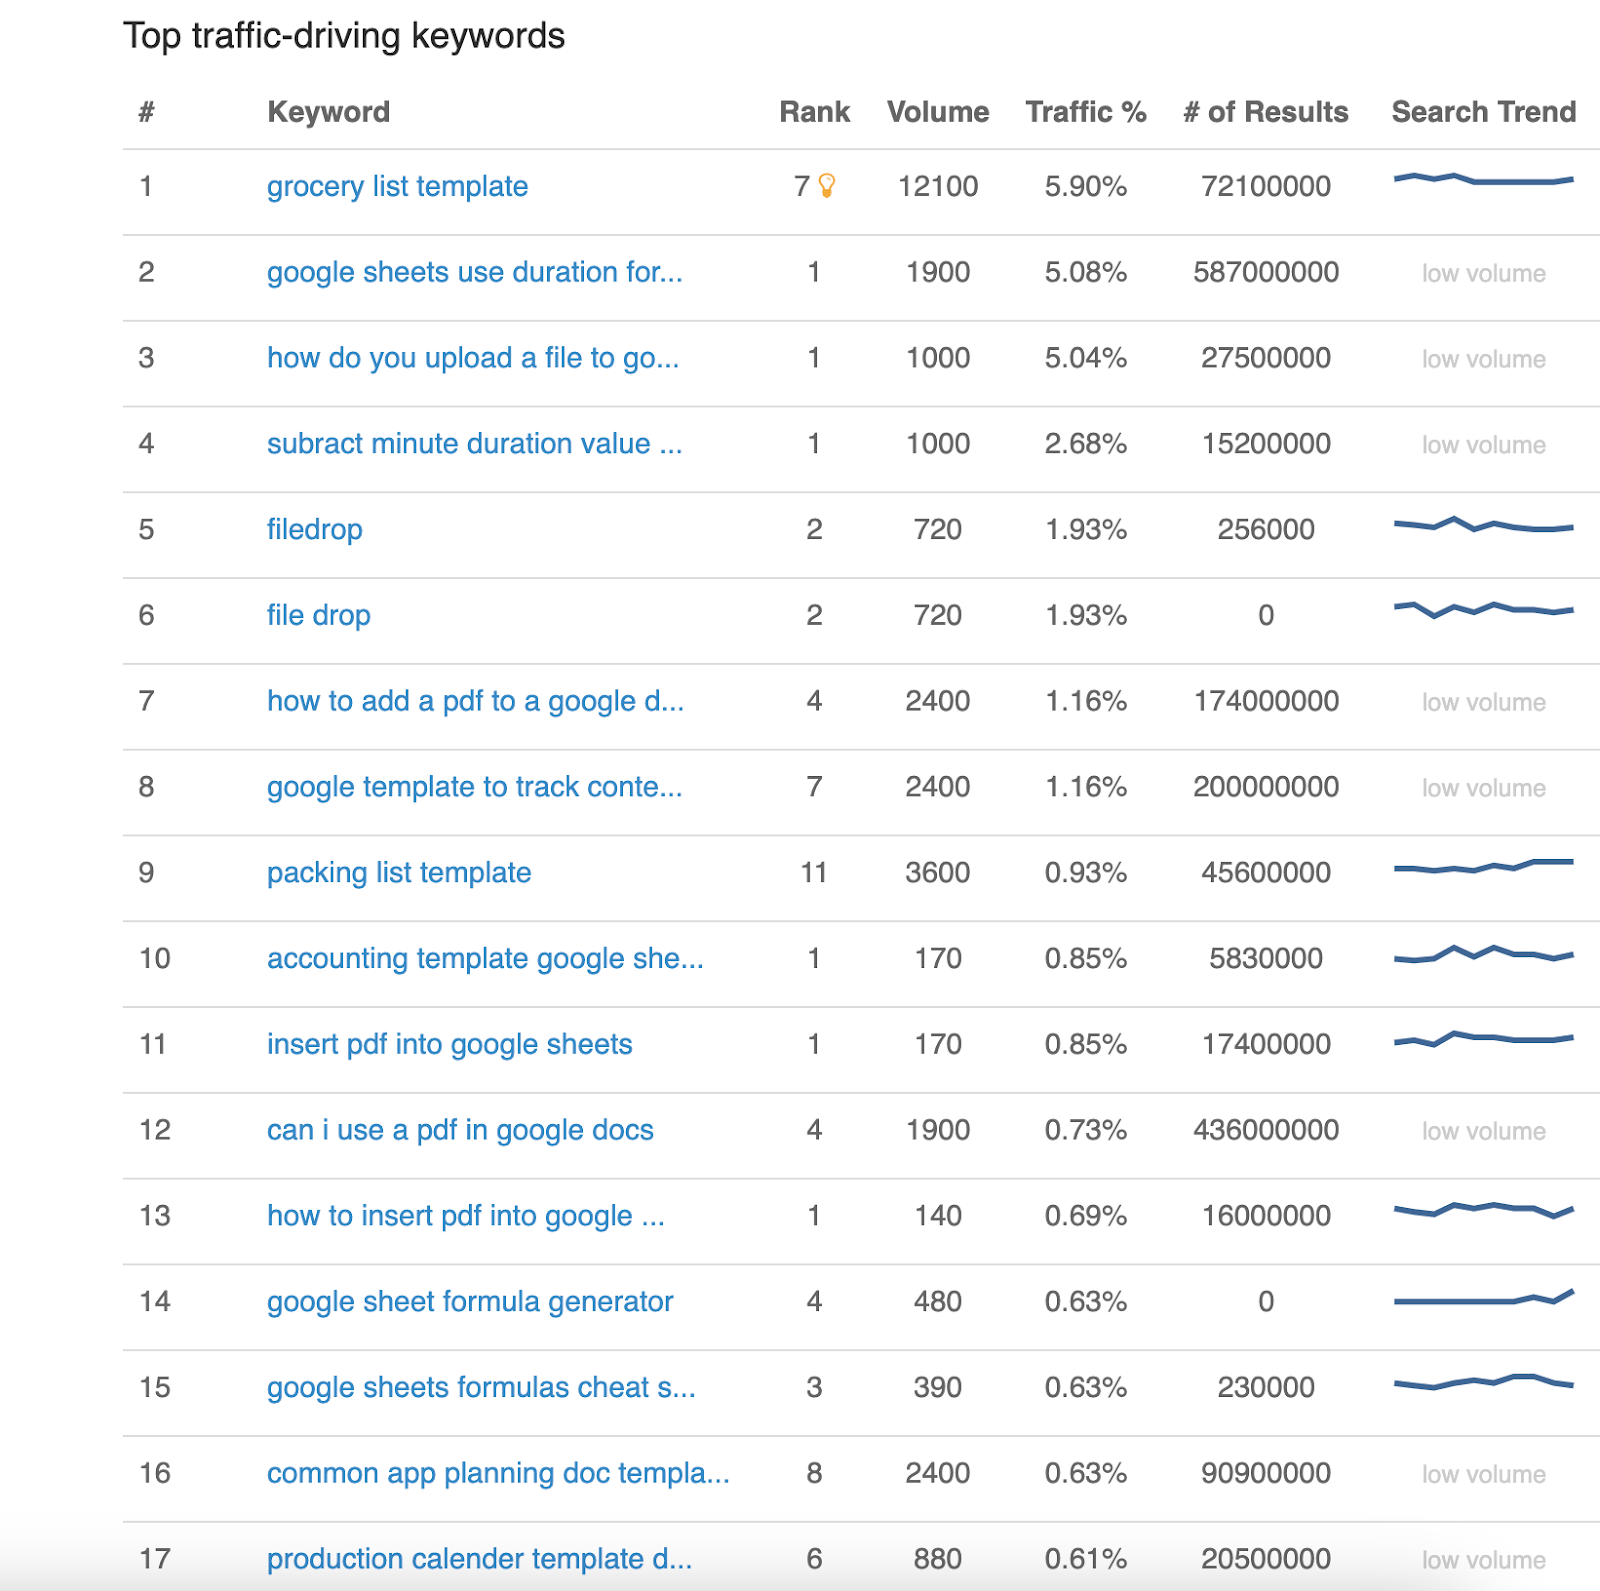Viewport: 1600px width, 1591px height.
Task: Open trend chart for packing list template
Action: 1483,867
